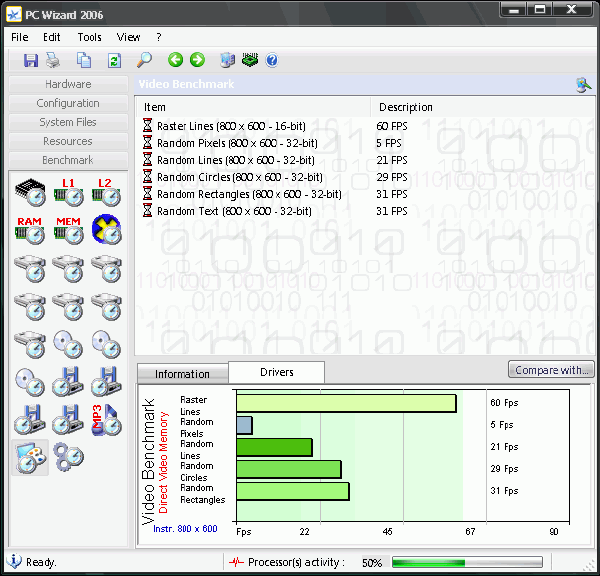Click the green chip toolbar icon

pyautogui.click(x=250, y=60)
